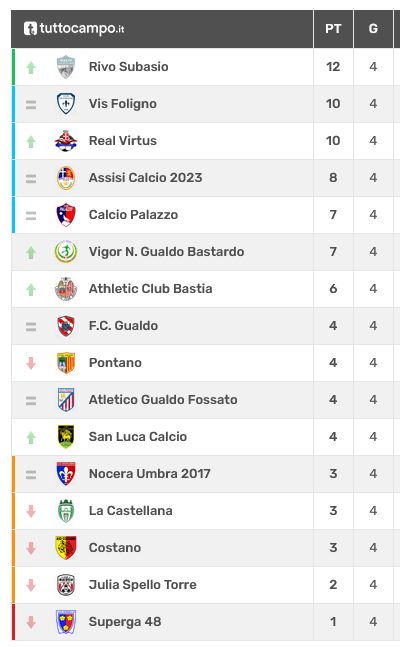400x647 pixels.
Task: Click the Costano yellow-red shield
Action: (66, 548)
